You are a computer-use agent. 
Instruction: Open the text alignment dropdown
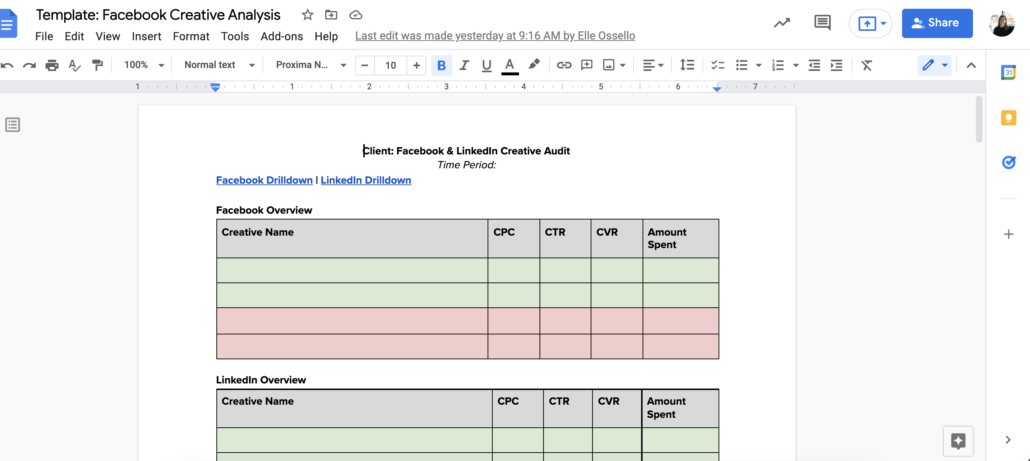click(653, 65)
